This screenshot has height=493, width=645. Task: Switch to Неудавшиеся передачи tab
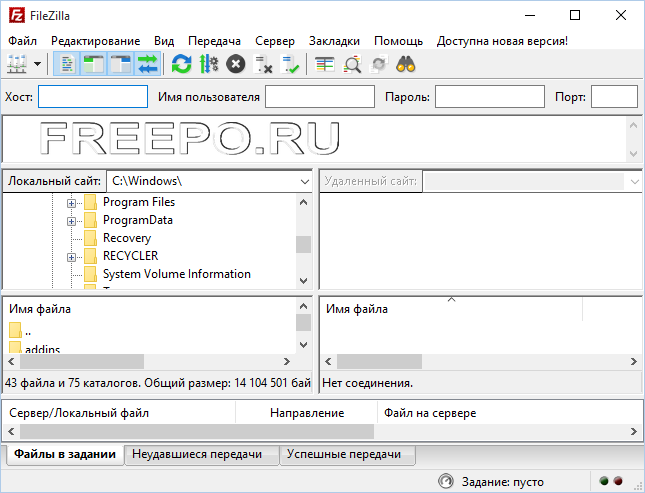pyautogui.click(x=201, y=454)
